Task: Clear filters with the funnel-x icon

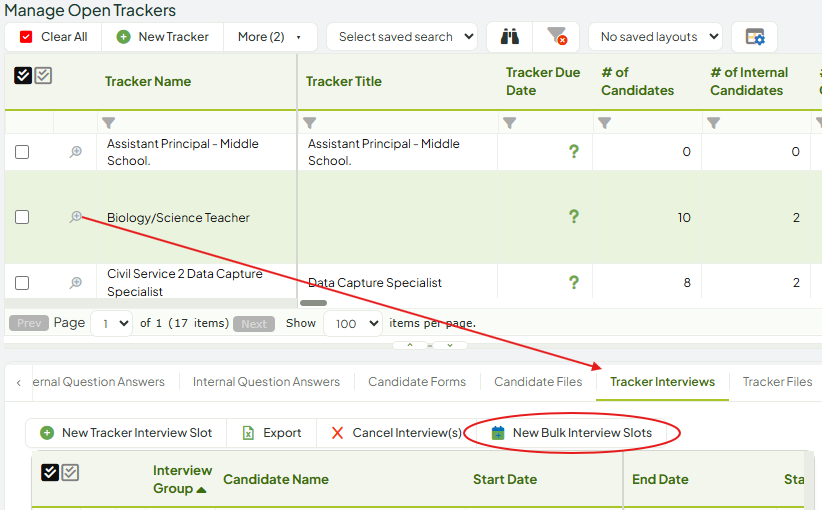Action: point(556,37)
